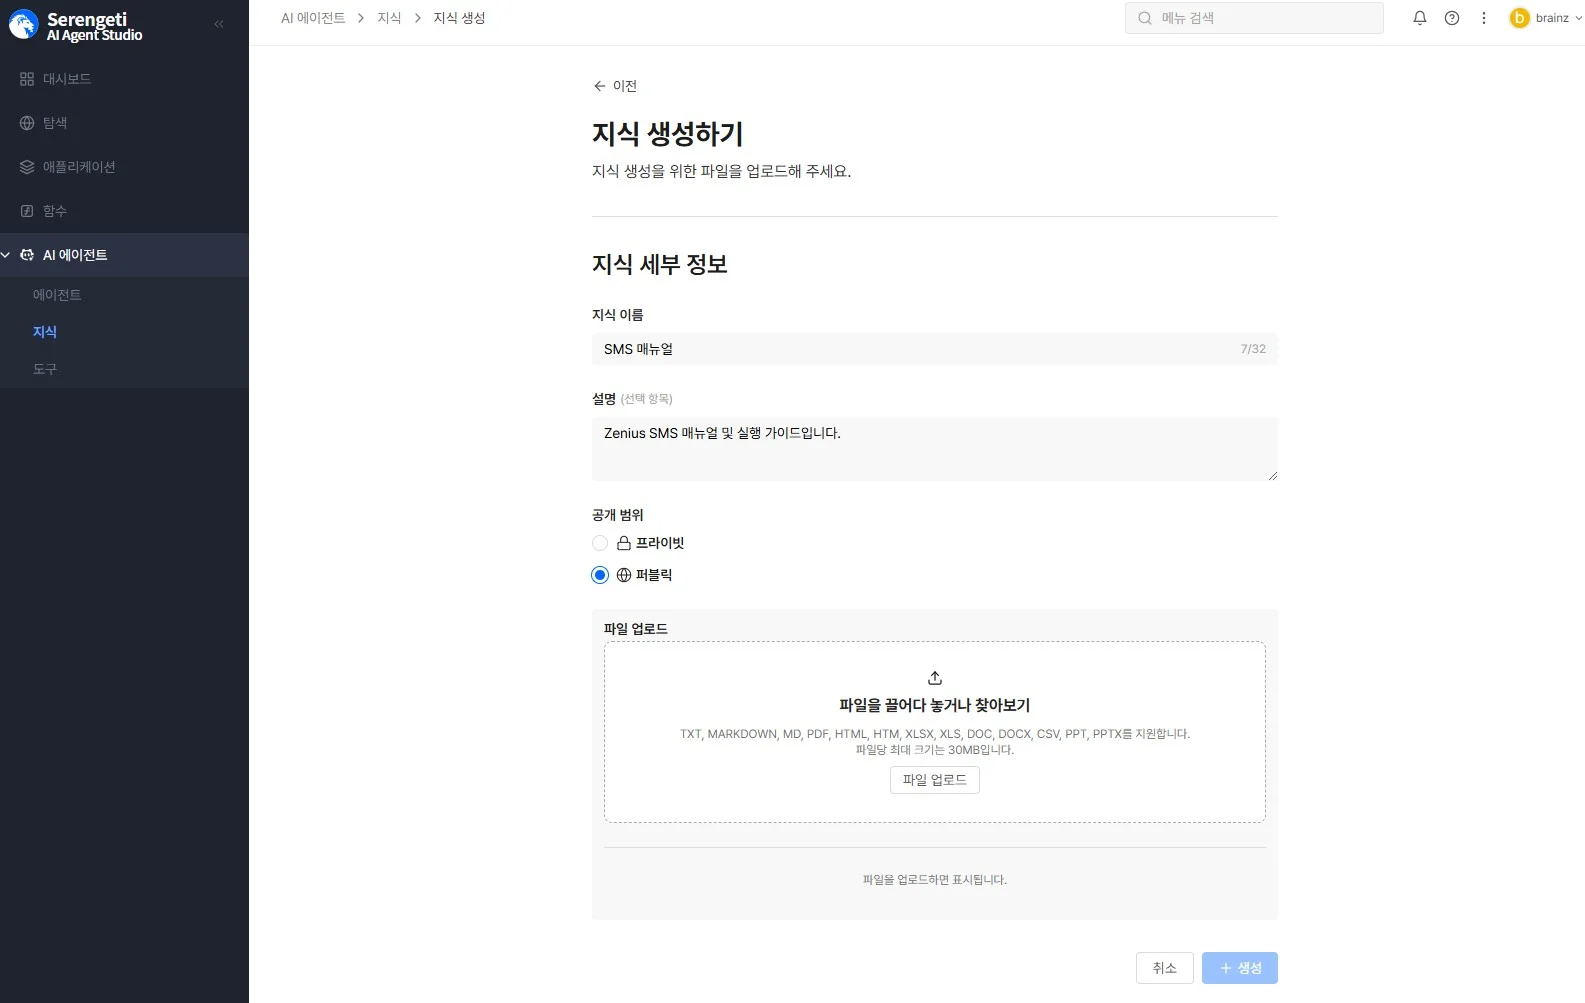
Task: Click the 생성 create button
Action: (x=1239, y=968)
